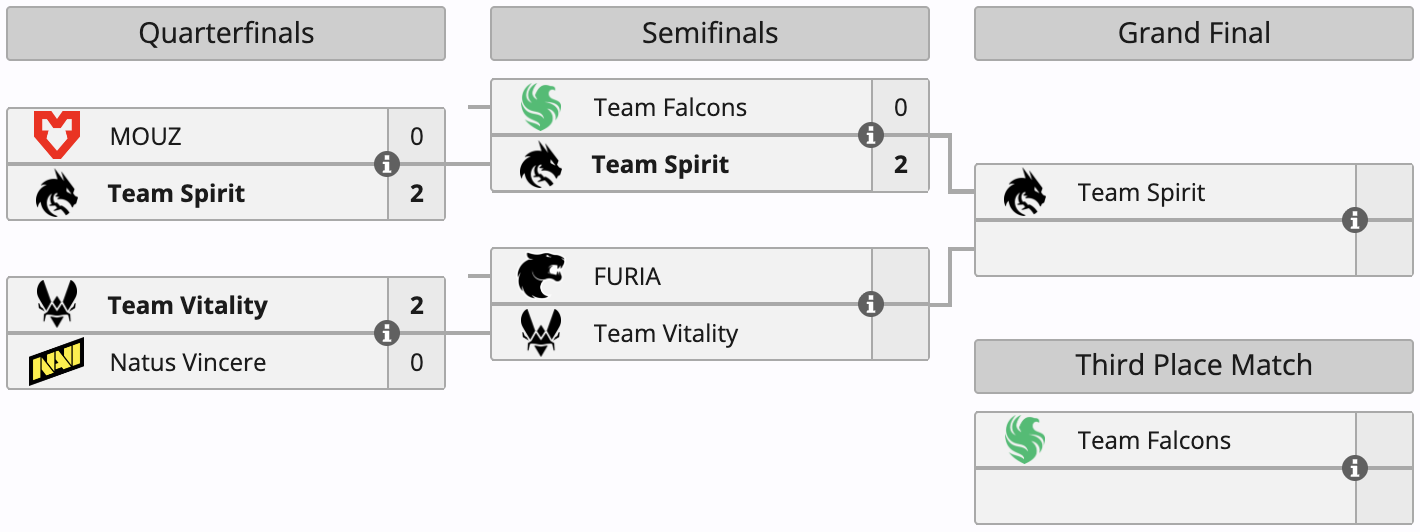1420x532 pixels.
Task: Click Team Spirit logo in Grand Final
Action: tap(1025, 192)
